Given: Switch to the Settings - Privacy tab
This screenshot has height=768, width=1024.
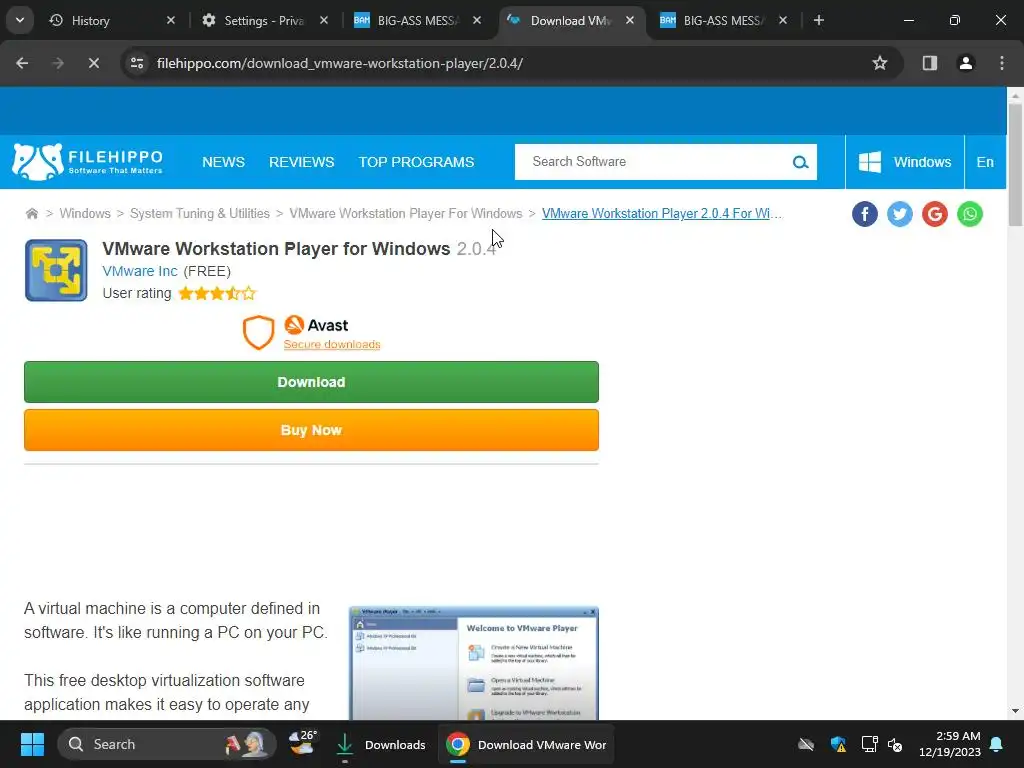Looking at the screenshot, I should 264,21.
